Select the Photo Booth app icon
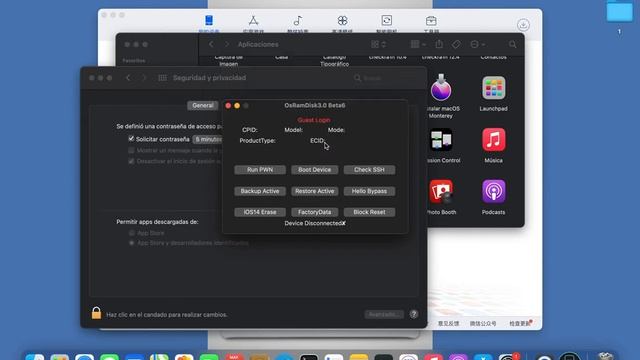640x360 pixels. 441,191
